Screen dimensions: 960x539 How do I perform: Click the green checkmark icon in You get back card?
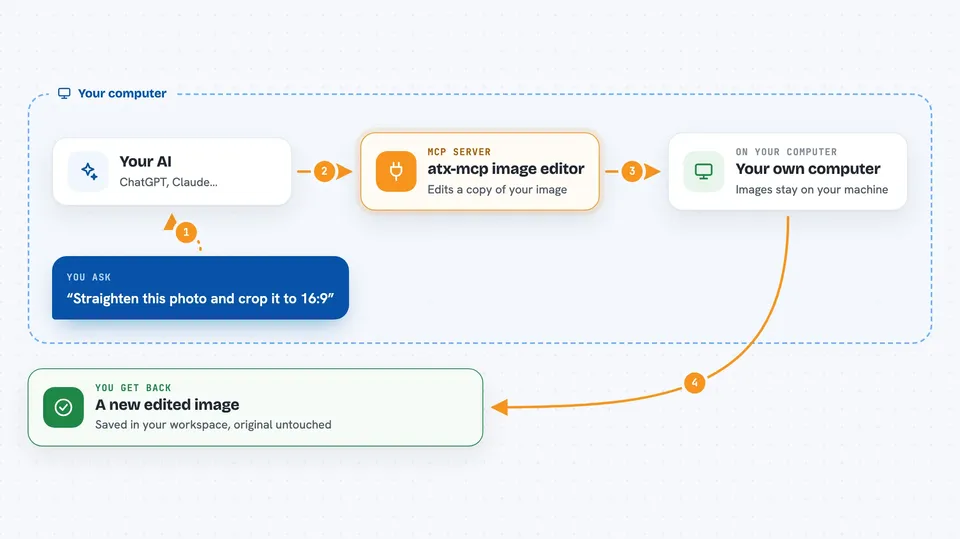pos(63,407)
